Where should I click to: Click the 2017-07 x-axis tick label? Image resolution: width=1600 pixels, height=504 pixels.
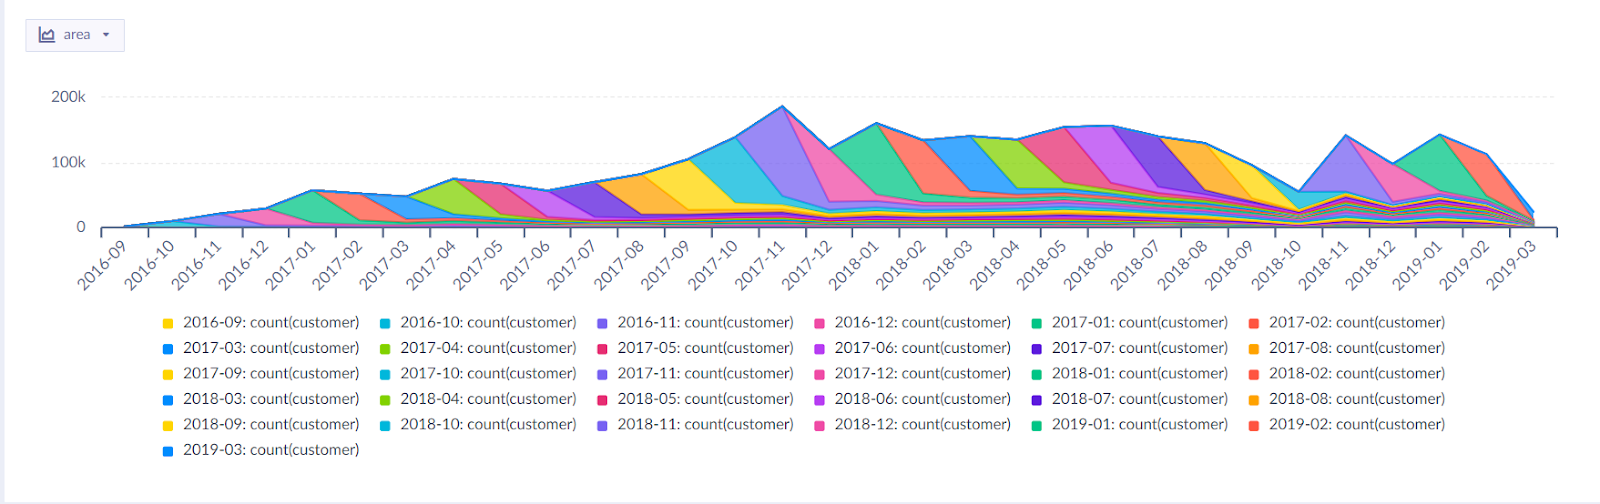pos(572,266)
